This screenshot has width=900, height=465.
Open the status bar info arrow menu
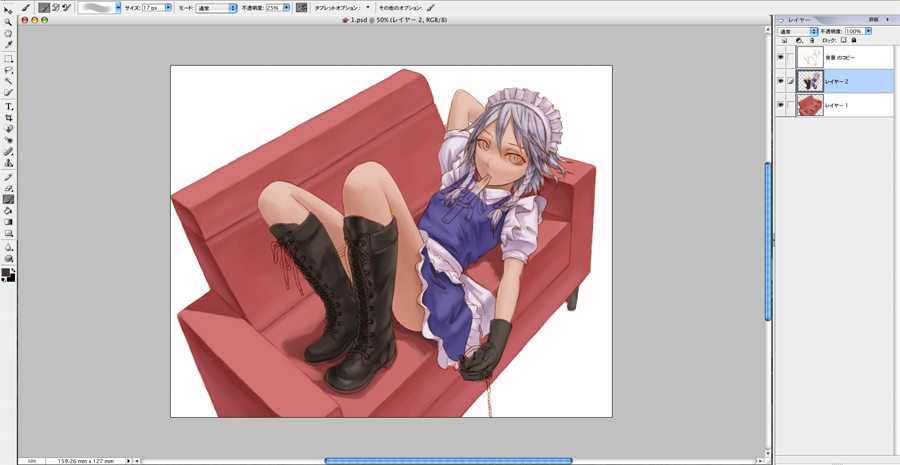click(127, 460)
